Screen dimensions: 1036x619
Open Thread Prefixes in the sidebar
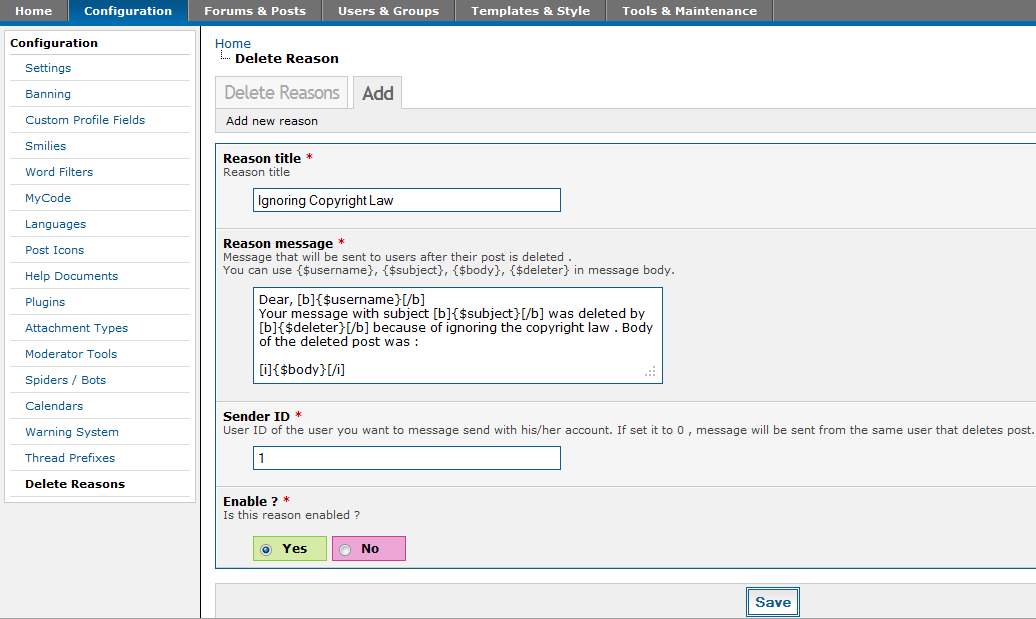click(70, 458)
